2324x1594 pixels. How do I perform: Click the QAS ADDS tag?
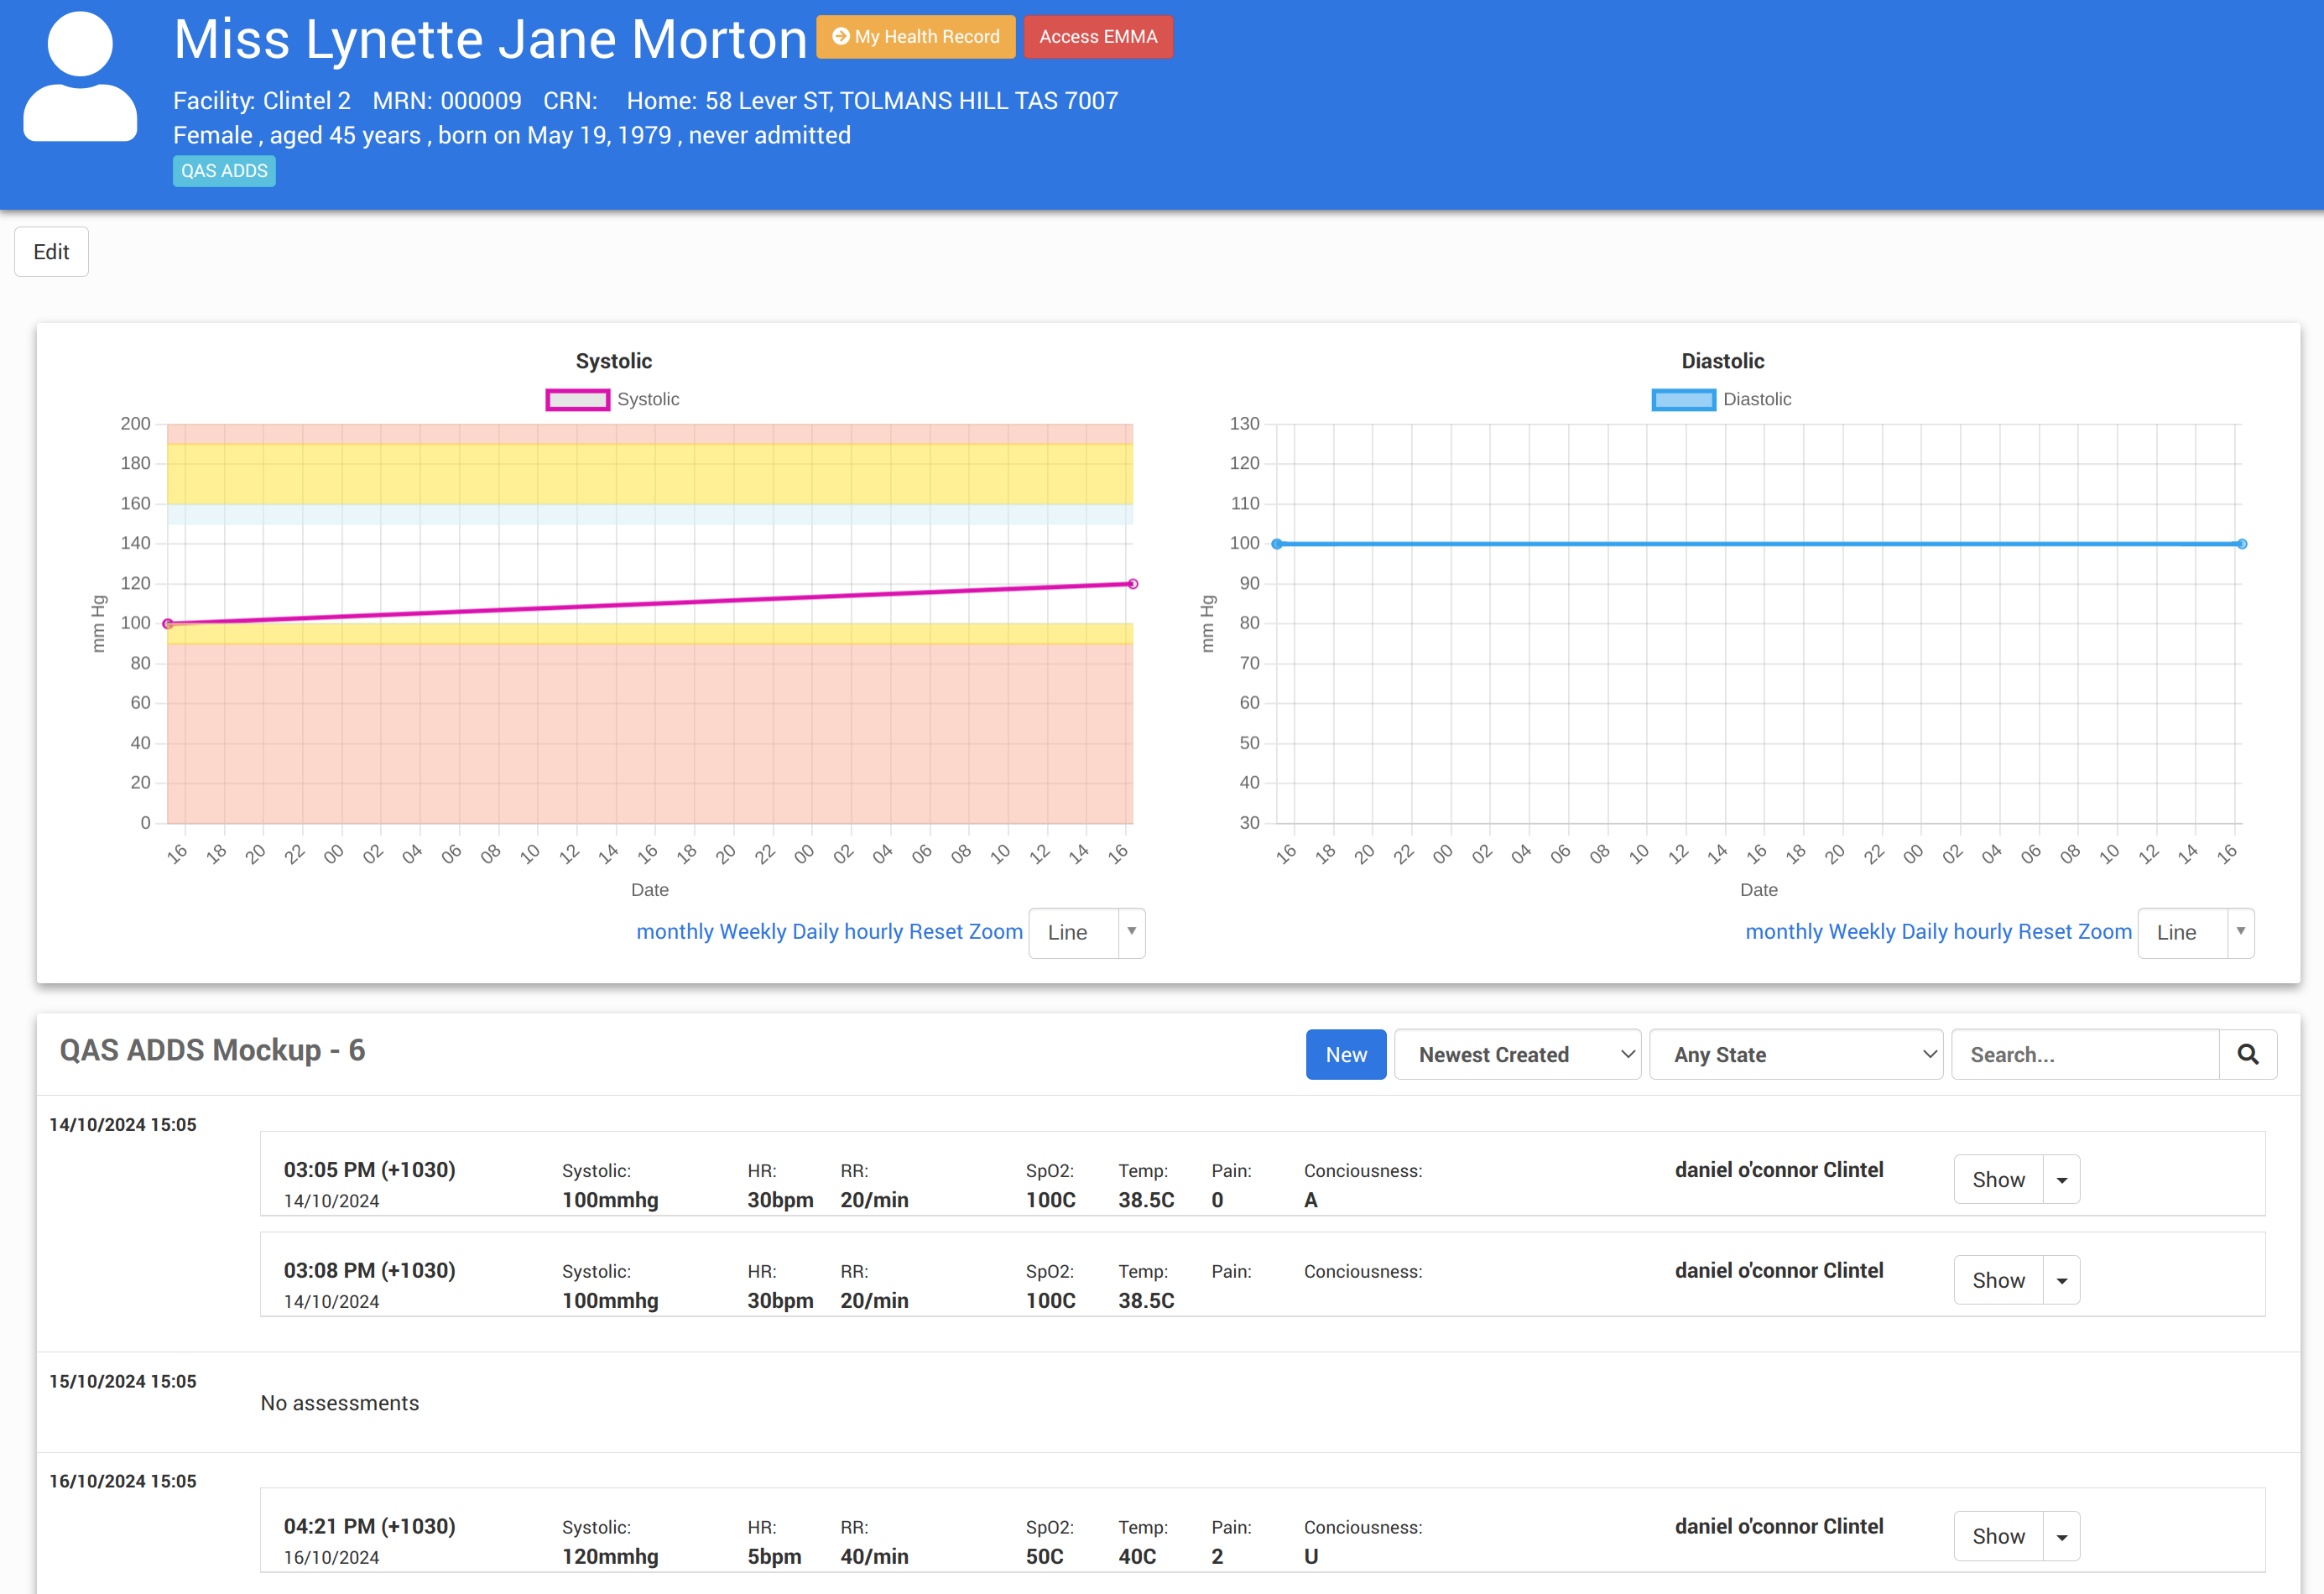click(x=224, y=171)
